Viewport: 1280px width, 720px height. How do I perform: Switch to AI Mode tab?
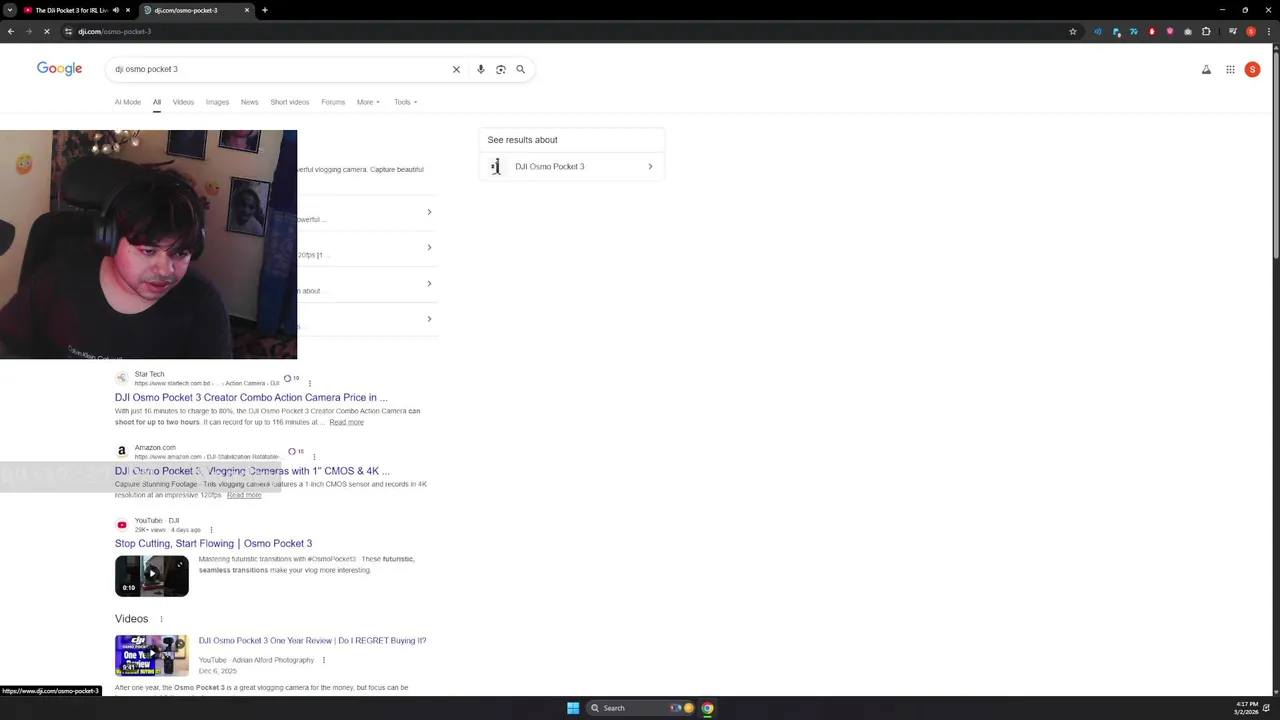[128, 102]
